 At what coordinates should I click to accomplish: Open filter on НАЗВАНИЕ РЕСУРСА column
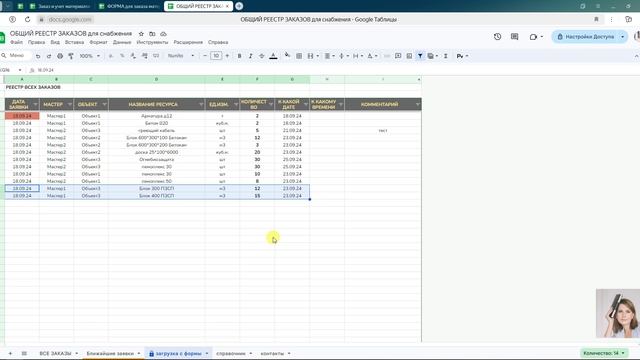tap(201, 105)
